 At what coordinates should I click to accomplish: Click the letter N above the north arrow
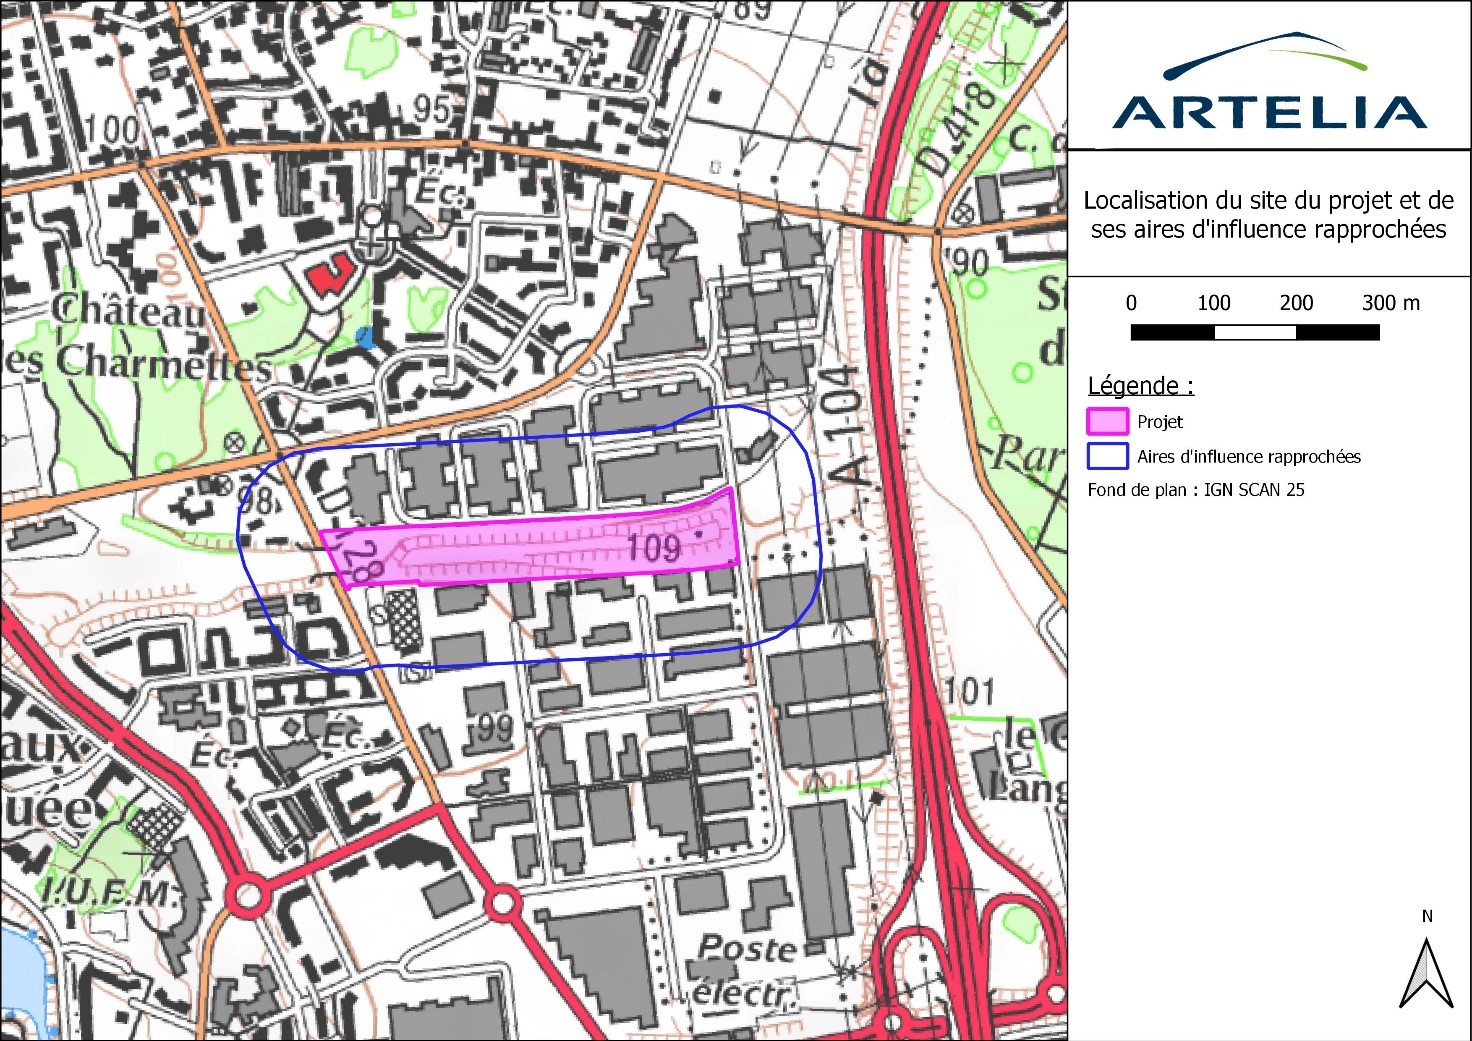point(1427,916)
